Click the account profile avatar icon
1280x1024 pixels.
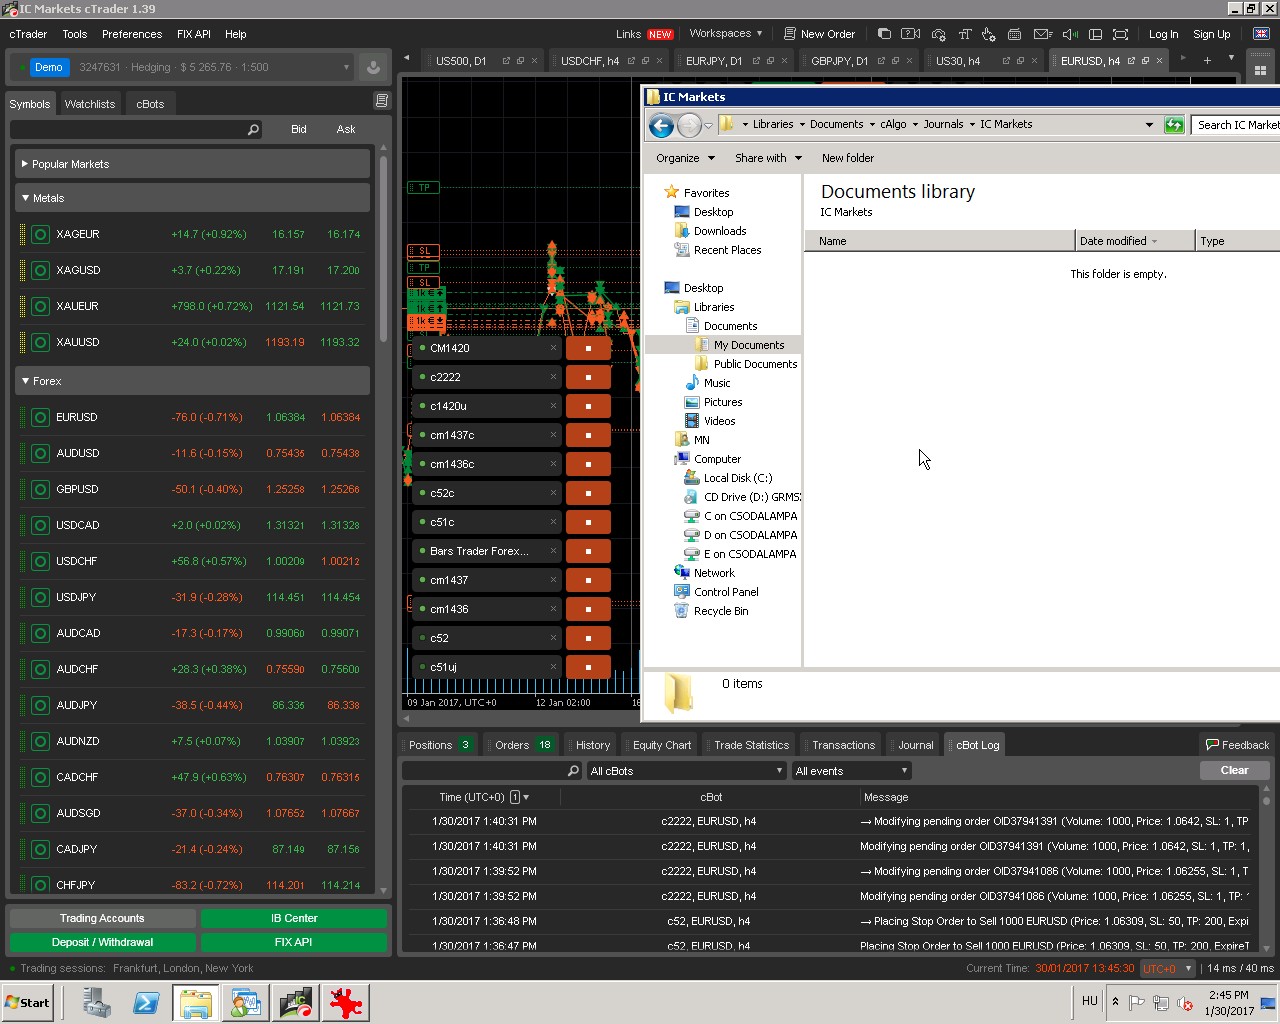(x=373, y=67)
